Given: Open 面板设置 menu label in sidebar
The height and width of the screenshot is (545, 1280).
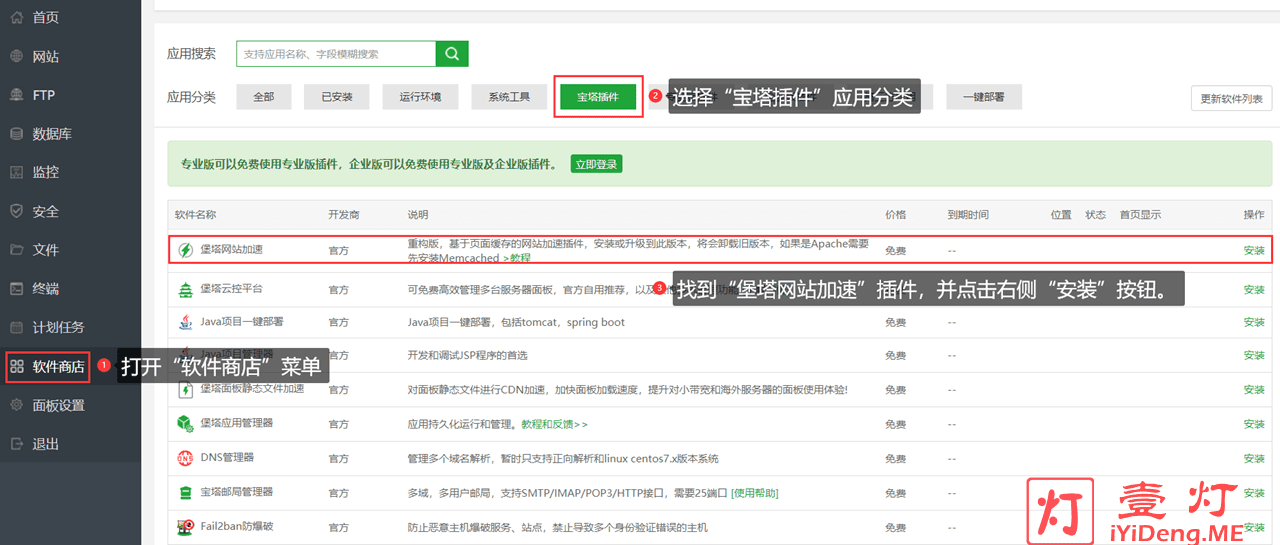Looking at the screenshot, I should pos(59,405).
